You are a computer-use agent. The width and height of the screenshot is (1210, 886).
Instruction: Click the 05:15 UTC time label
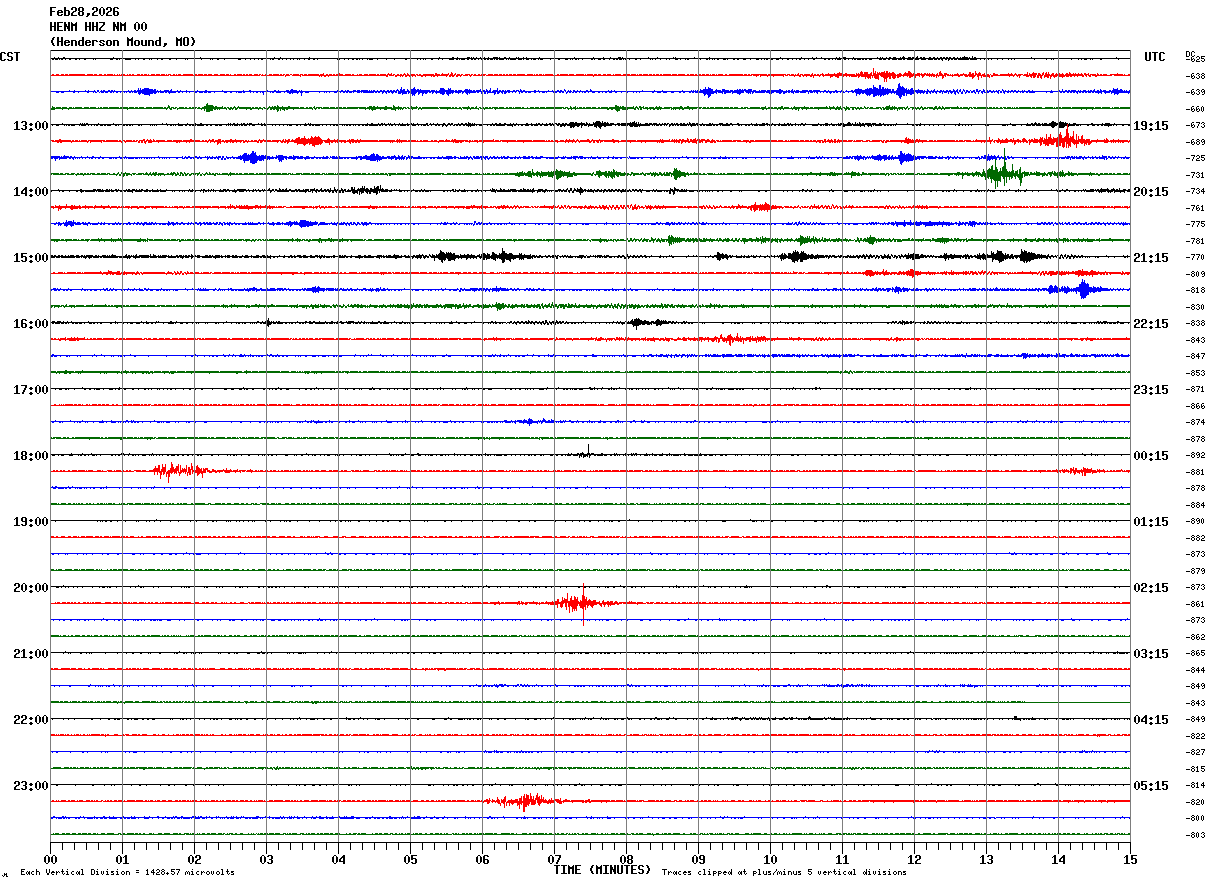(x=1151, y=786)
